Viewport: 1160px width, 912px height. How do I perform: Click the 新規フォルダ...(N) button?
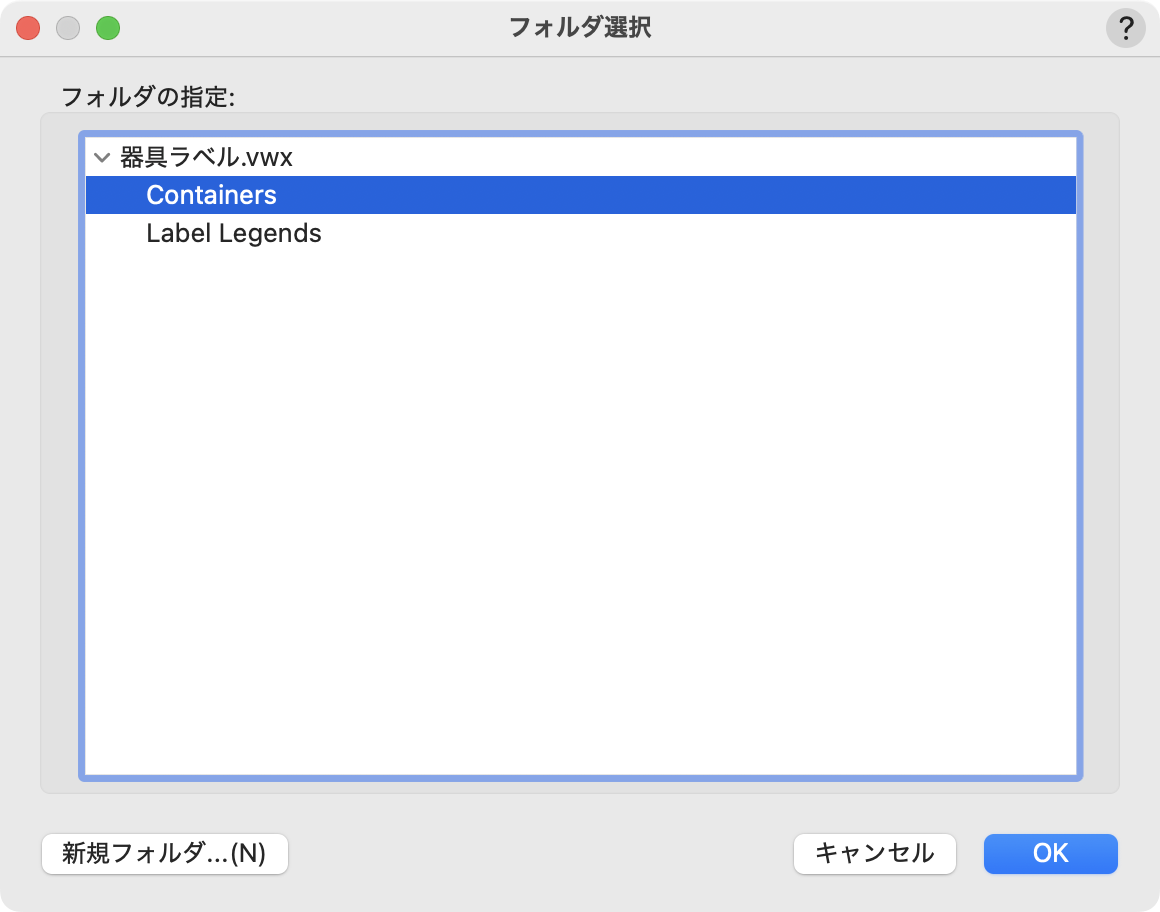click(165, 854)
